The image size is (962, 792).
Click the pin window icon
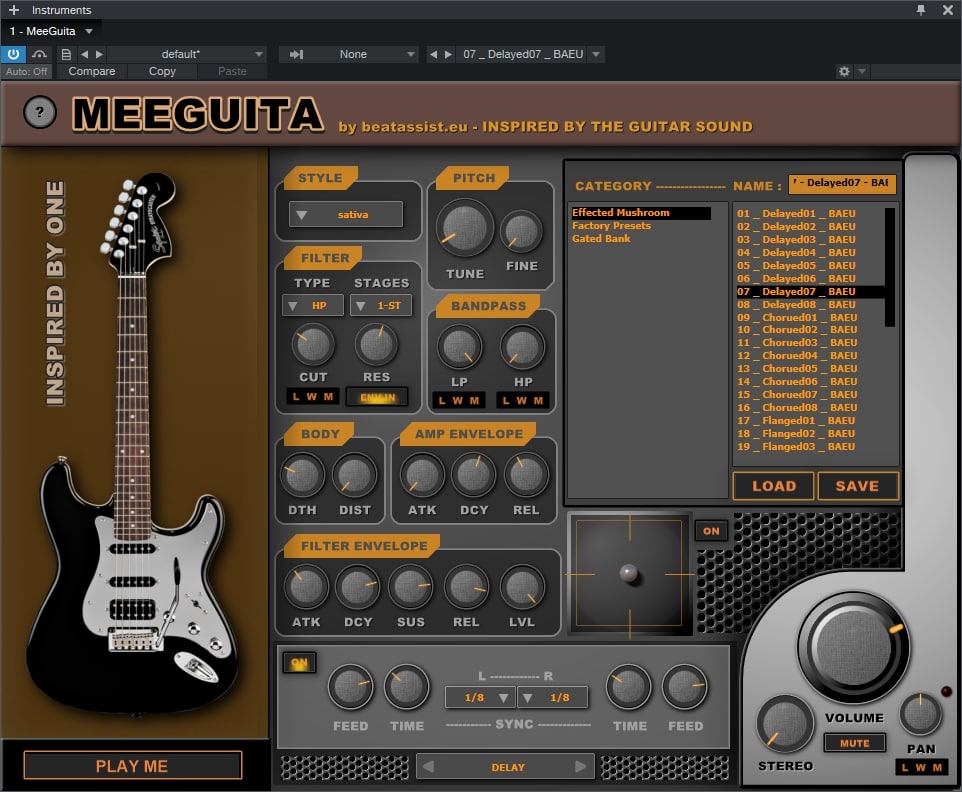tap(921, 10)
